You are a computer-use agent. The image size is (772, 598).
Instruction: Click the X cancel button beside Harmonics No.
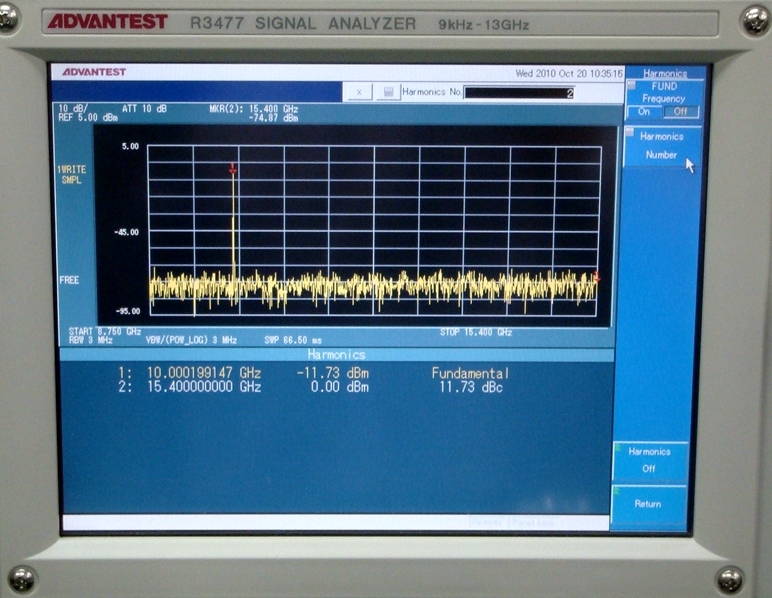click(359, 92)
